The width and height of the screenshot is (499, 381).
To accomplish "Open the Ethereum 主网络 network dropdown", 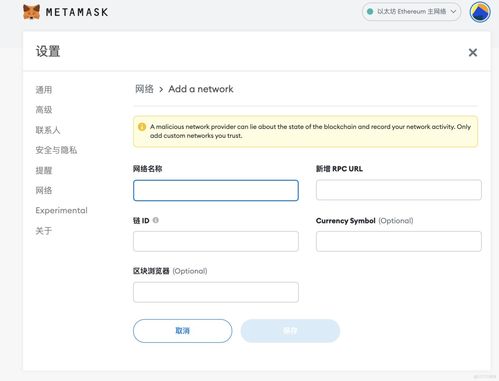I will click(412, 12).
